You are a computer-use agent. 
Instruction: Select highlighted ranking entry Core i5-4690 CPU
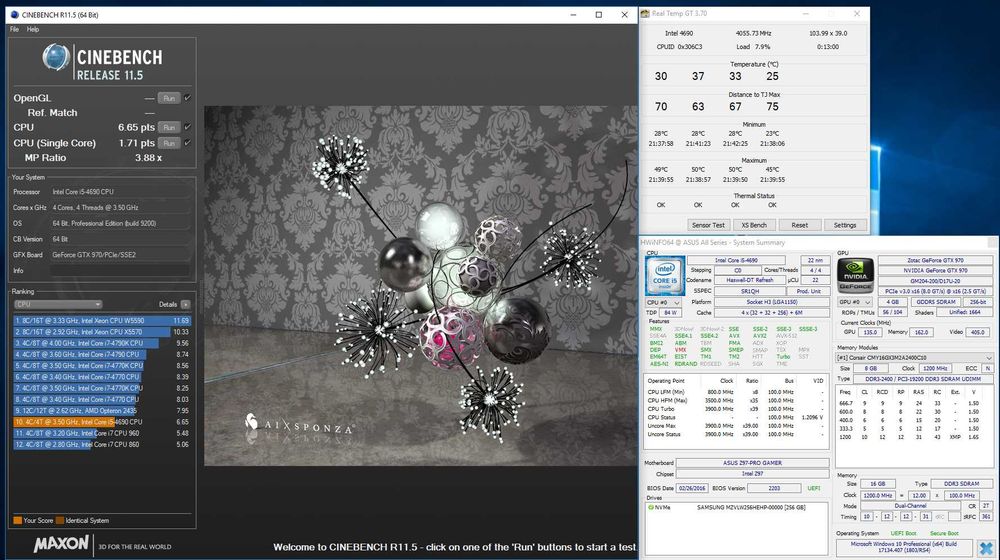coord(102,422)
